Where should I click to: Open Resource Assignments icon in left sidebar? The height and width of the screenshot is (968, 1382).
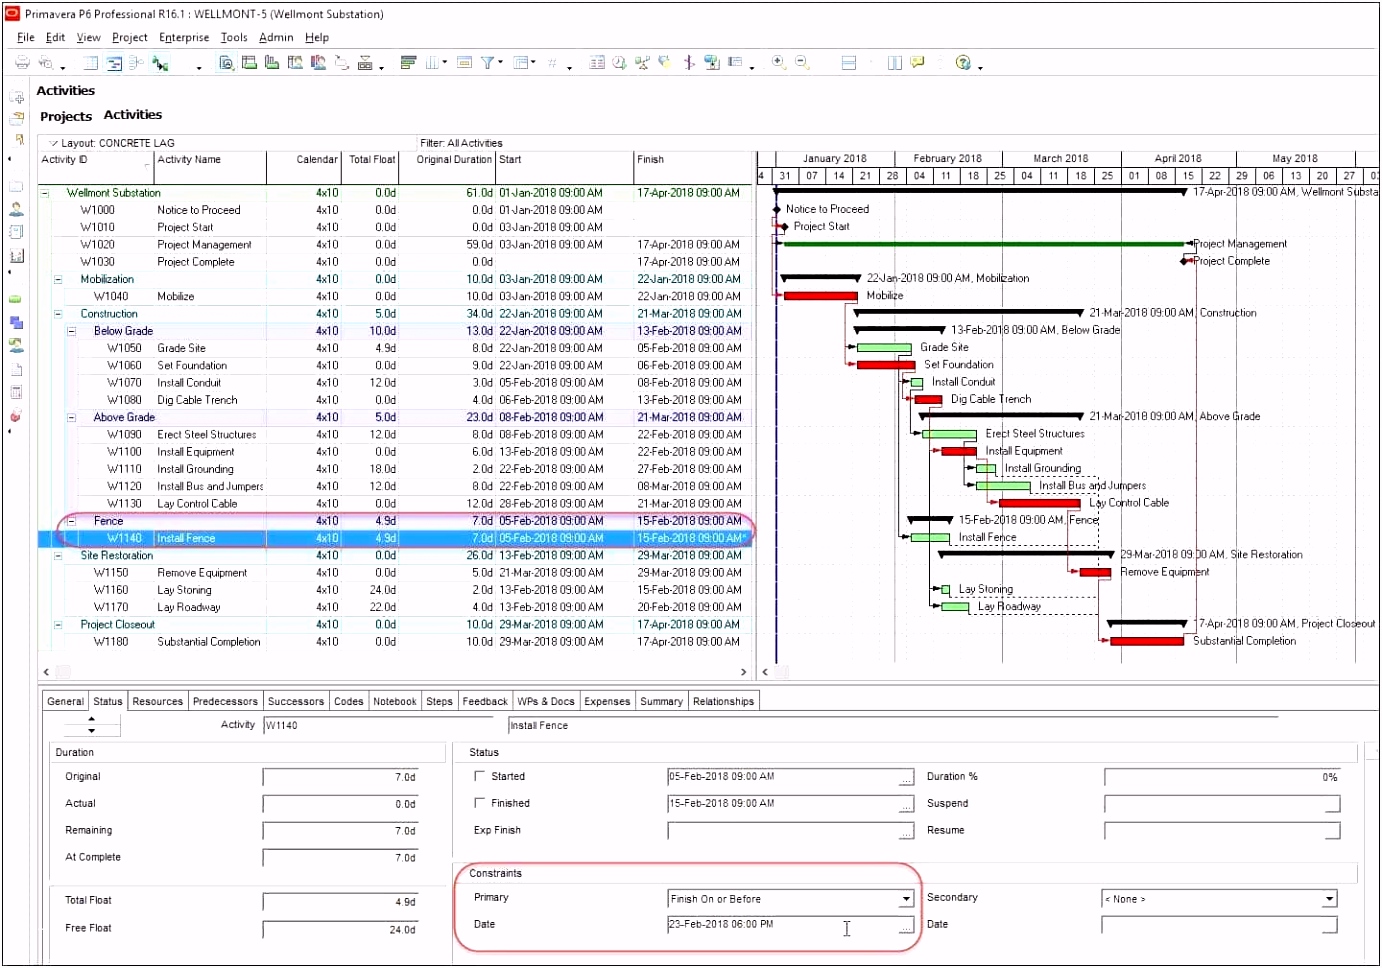tap(16, 345)
